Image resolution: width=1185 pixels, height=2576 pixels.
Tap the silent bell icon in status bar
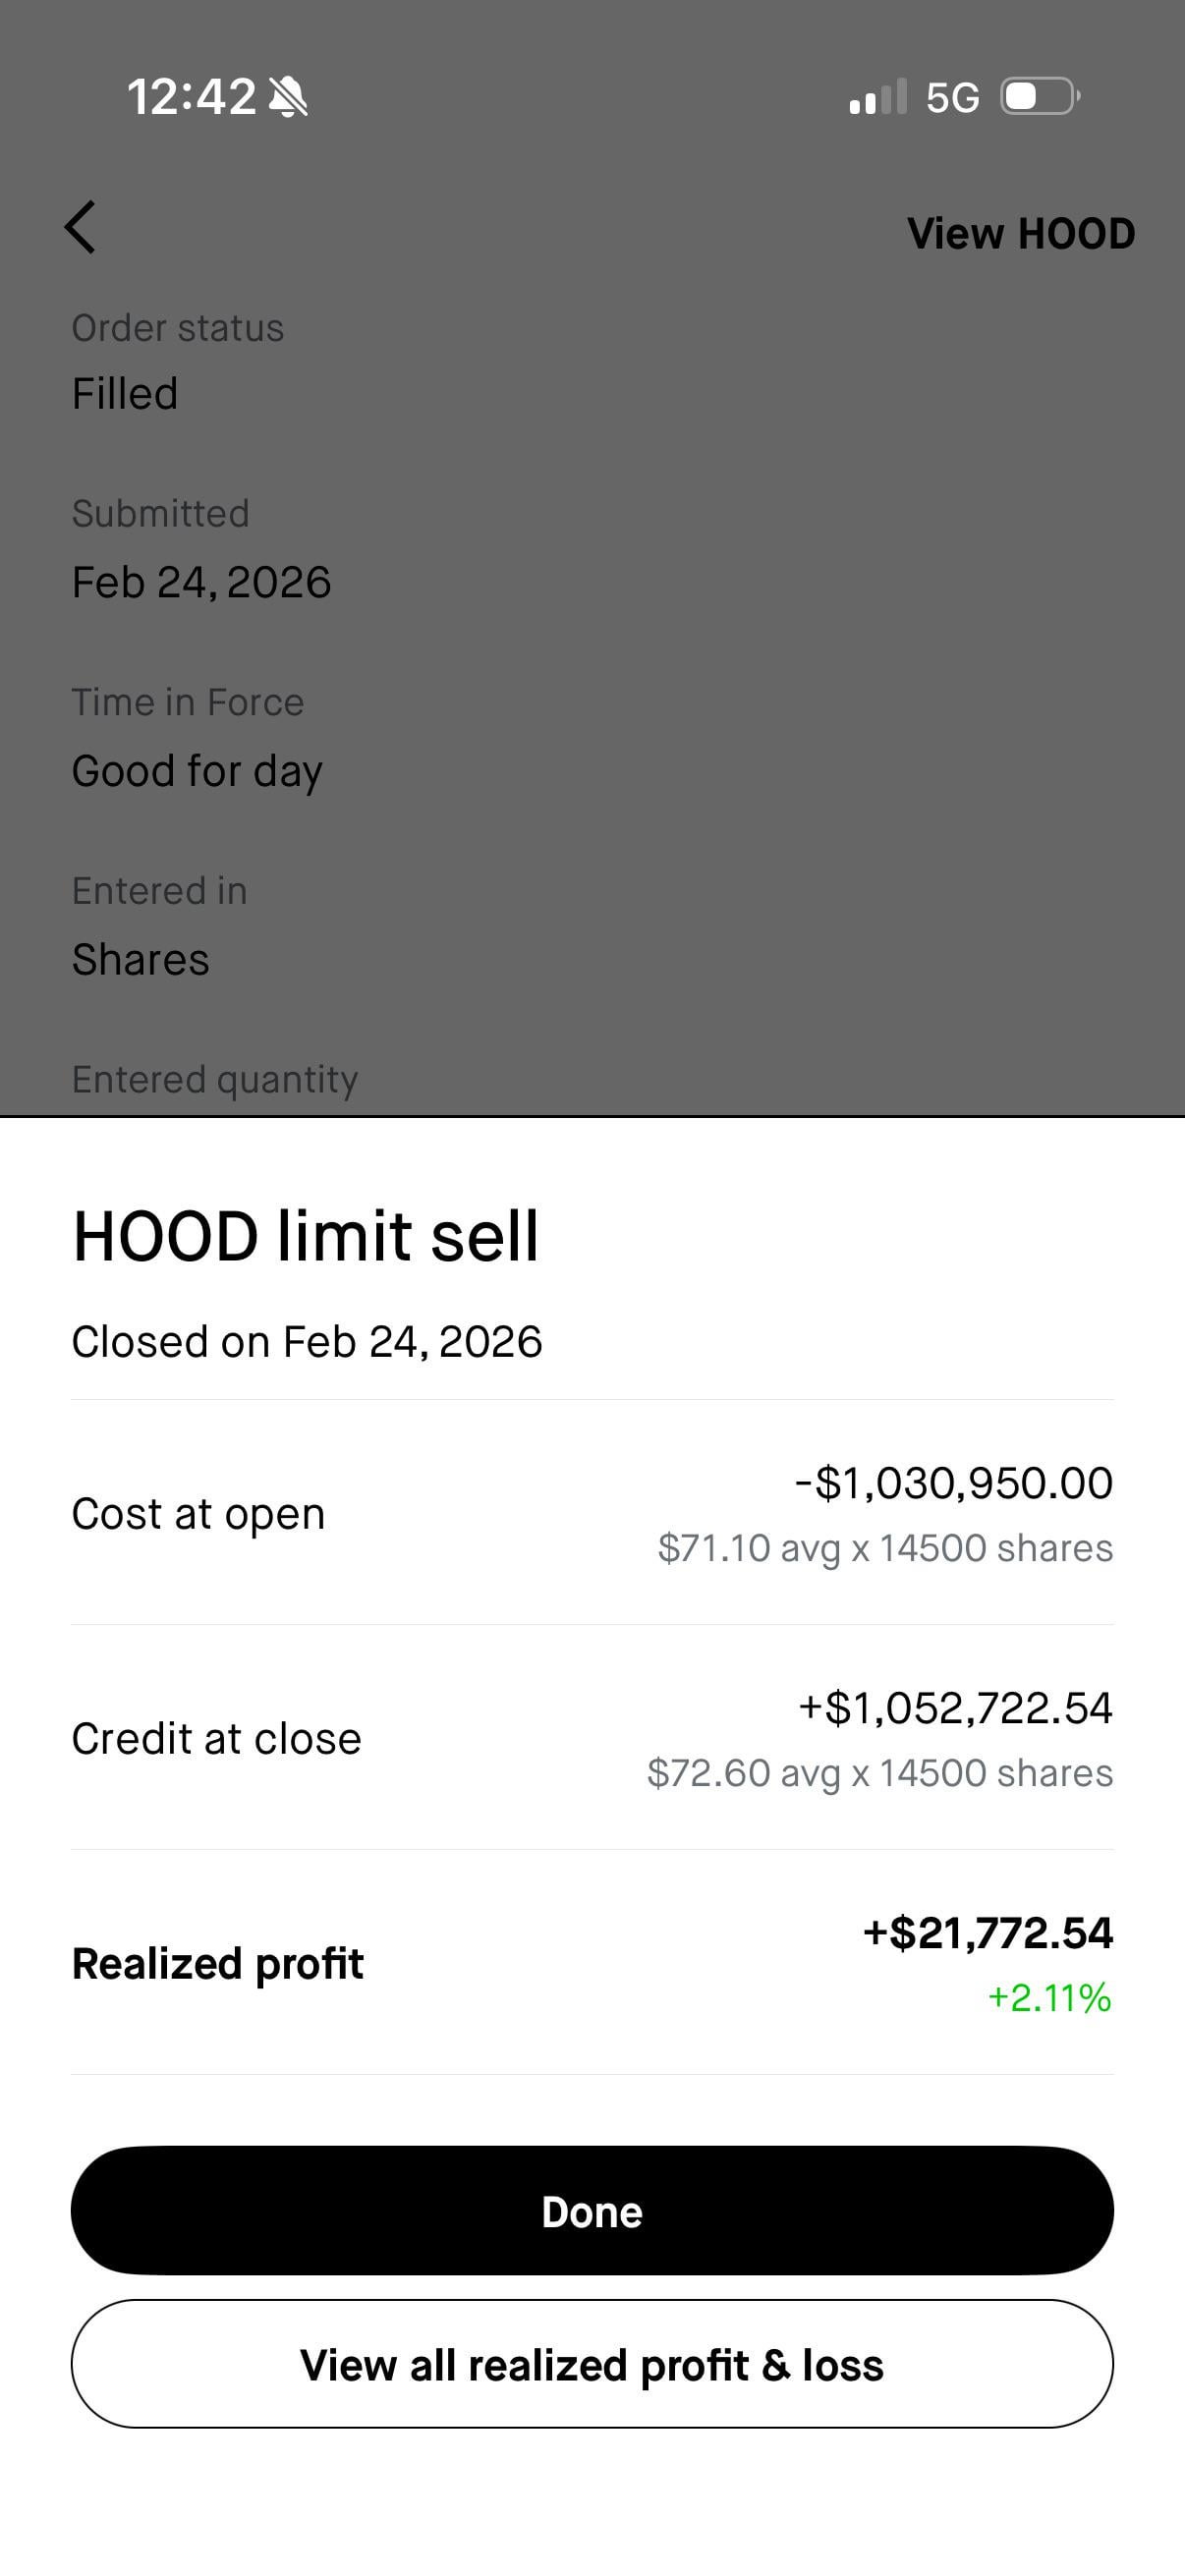[x=289, y=98]
